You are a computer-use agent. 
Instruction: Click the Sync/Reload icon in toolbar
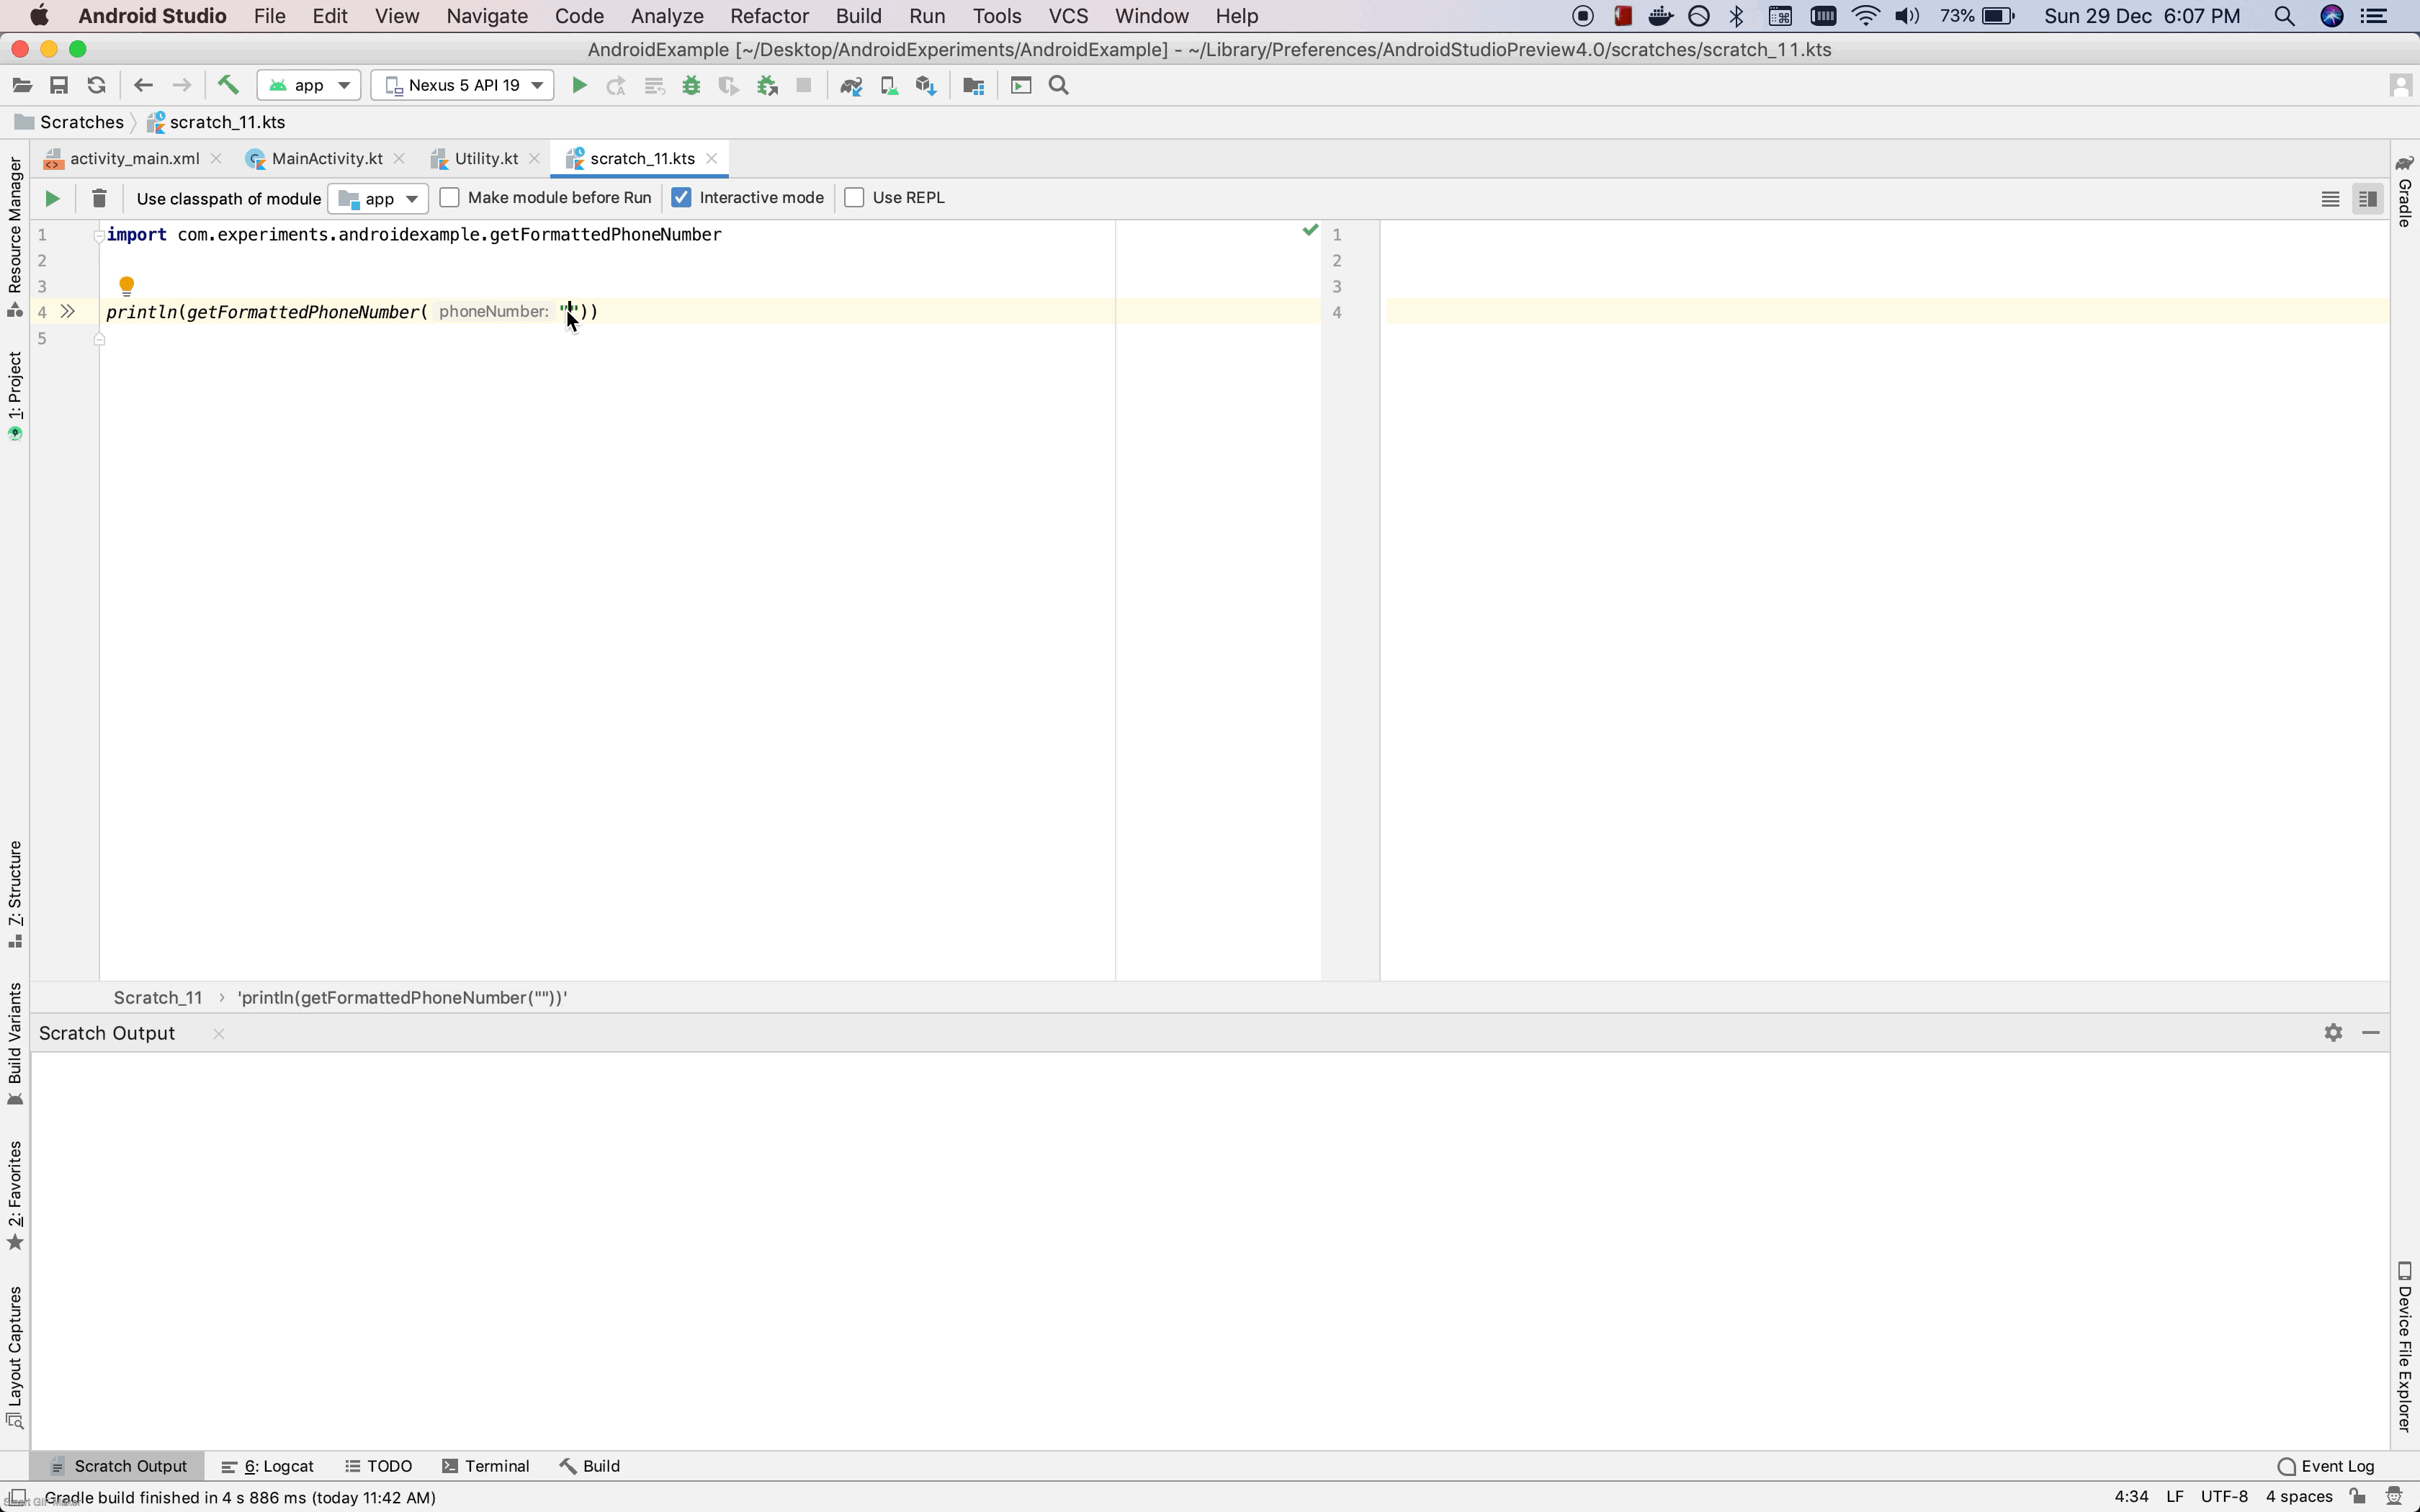(x=96, y=86)
